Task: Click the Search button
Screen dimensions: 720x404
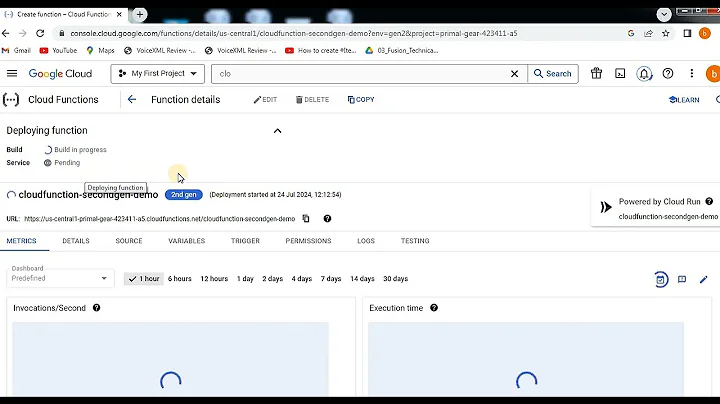Action: [553, 73]
